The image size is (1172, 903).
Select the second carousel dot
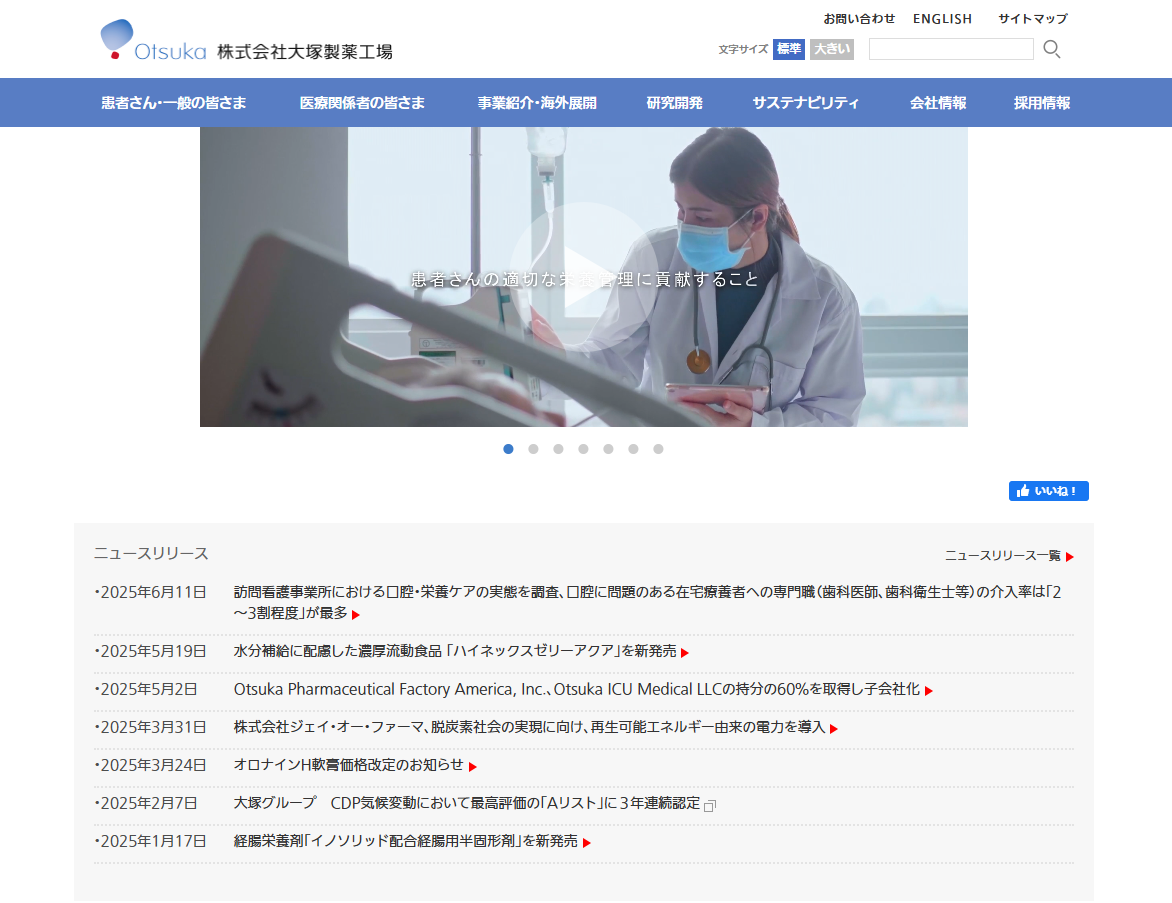click(x=533, y=449)
